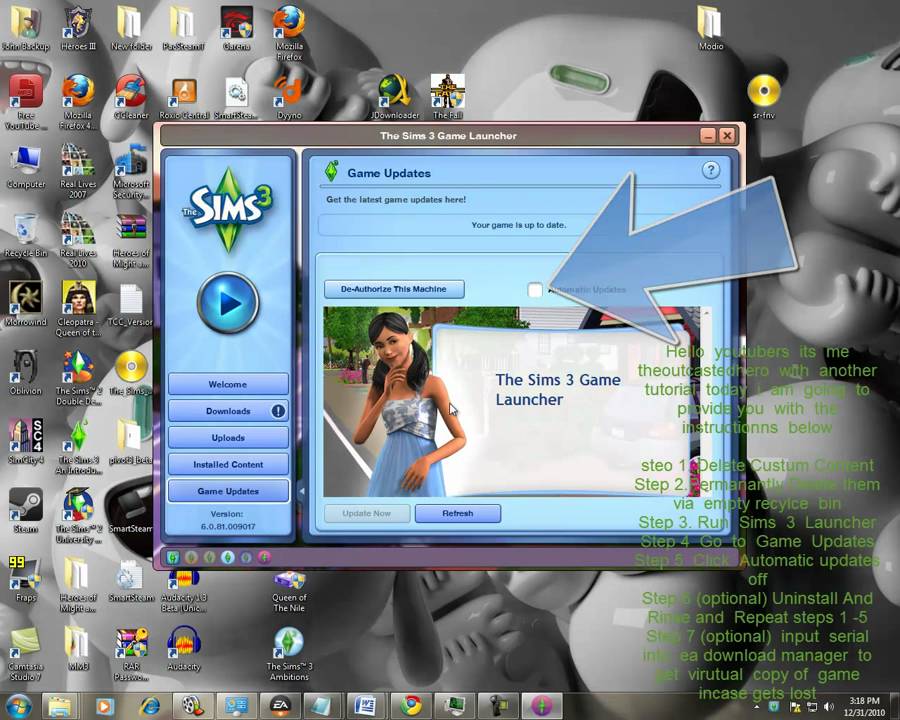The image size is (900, 720).
Task: Select the Morrowind desktop icon
Action: 25,304
